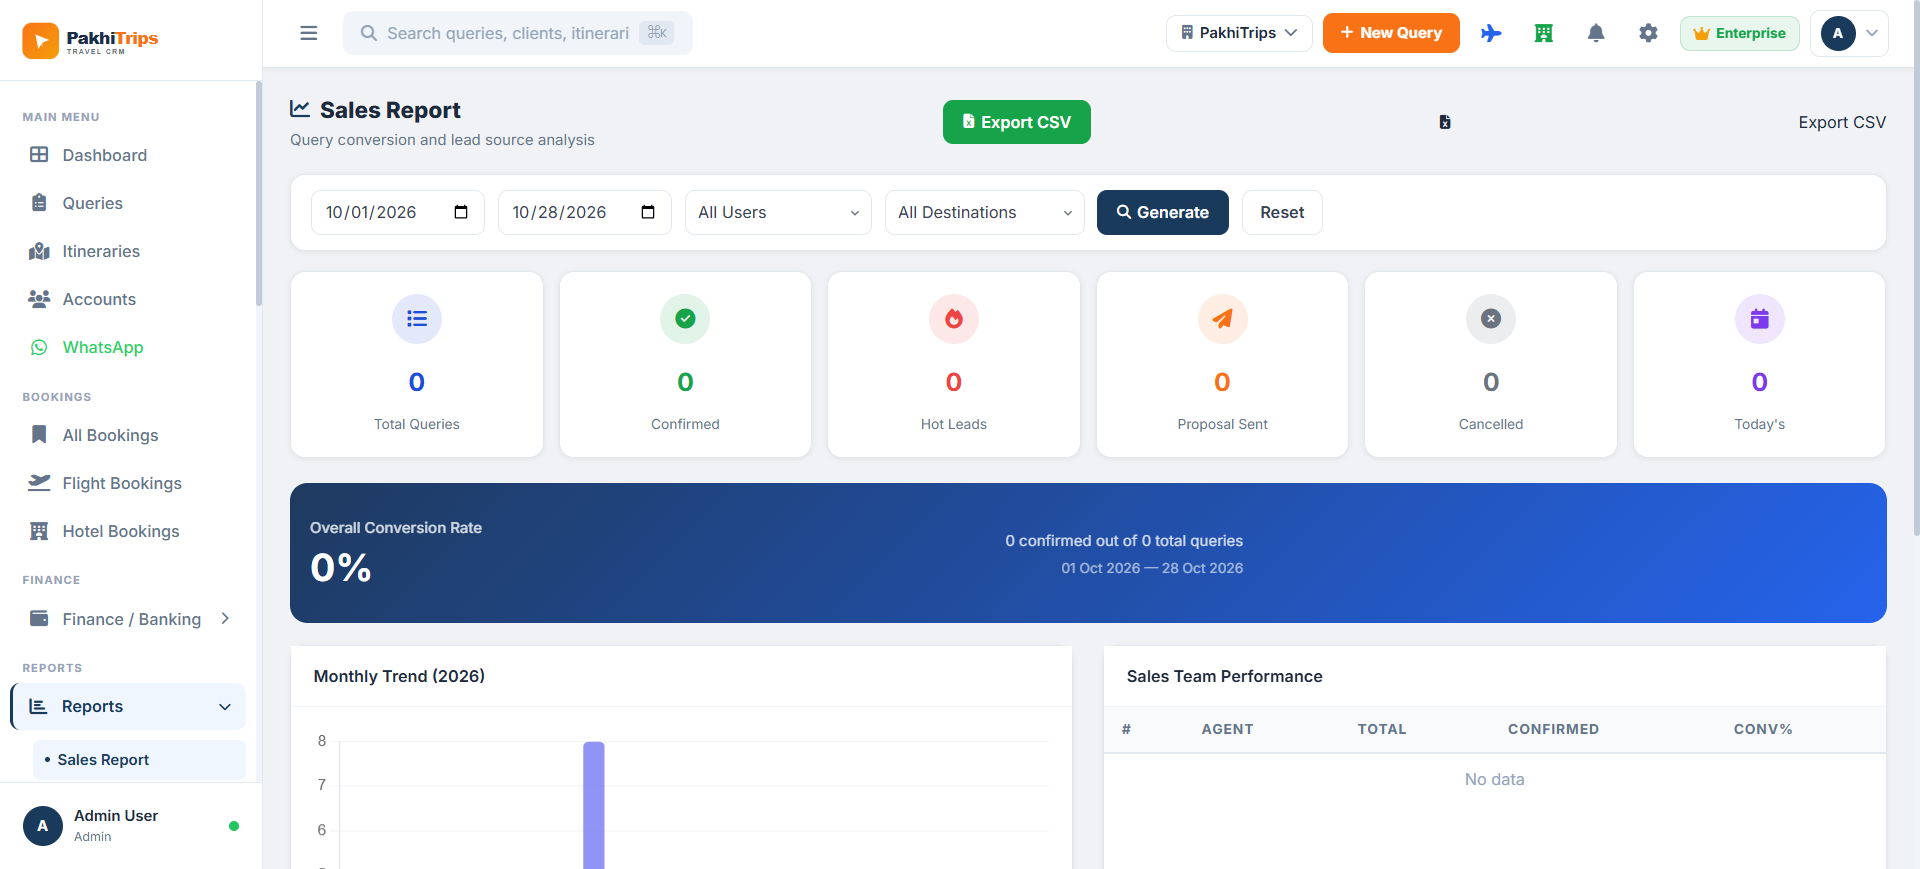Open flight quick-access airplane icon in header
The width and height of the screenshot is (1920, 869).
[x=1491, y=33]
